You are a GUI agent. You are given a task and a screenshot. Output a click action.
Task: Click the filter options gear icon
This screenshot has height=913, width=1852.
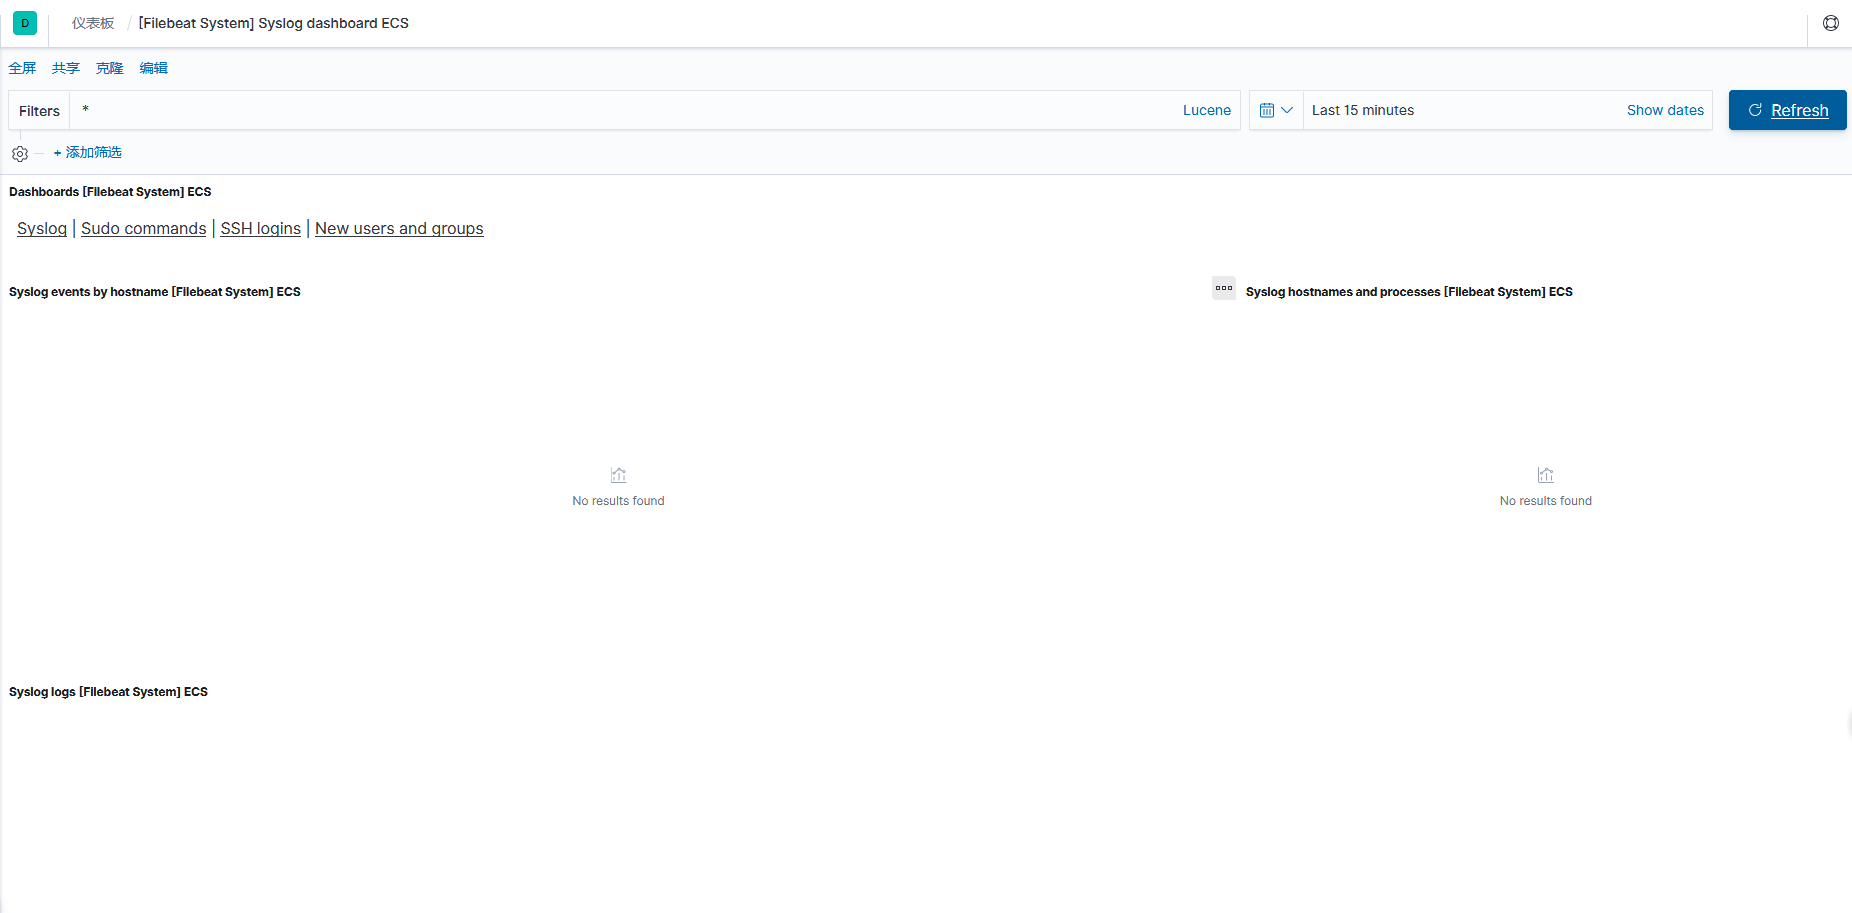pyautogui.click(x=19, y=153)
